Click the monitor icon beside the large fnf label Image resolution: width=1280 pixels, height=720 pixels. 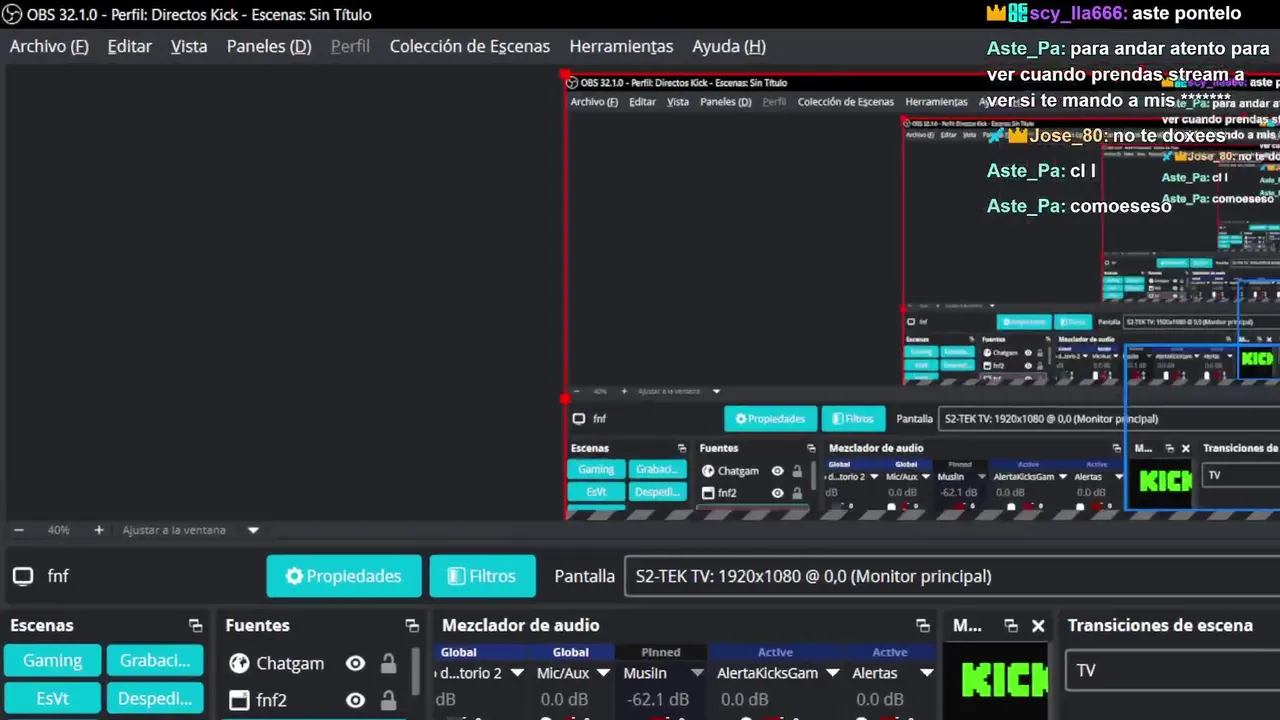(23, 576)
